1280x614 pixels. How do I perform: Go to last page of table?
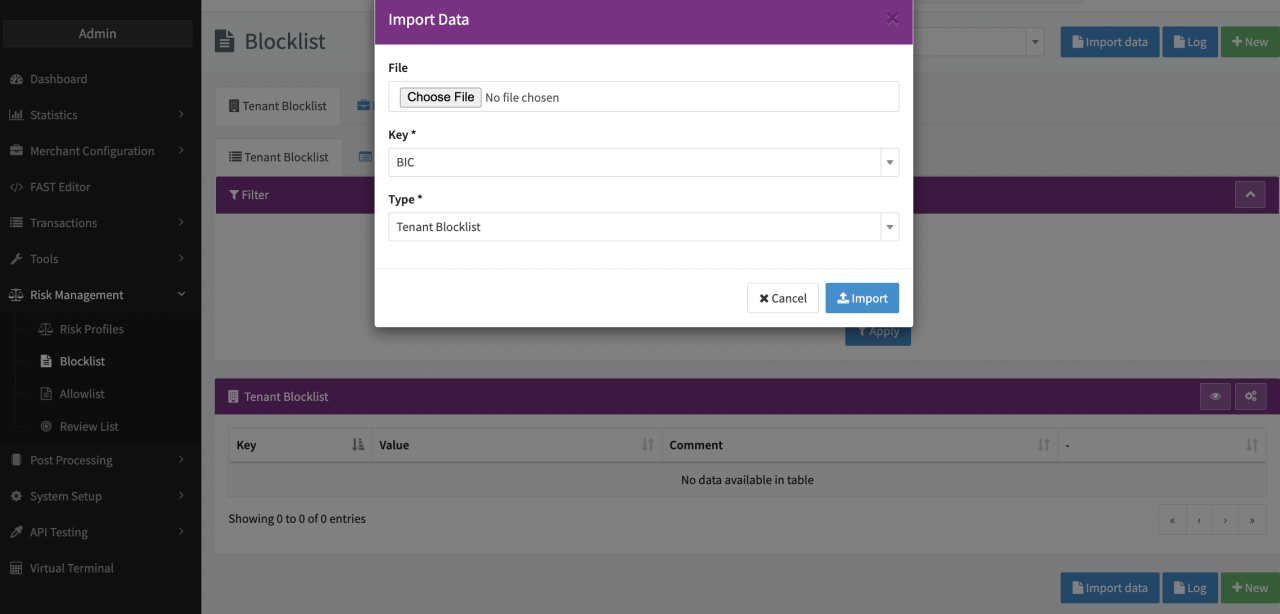[1252, 520]
